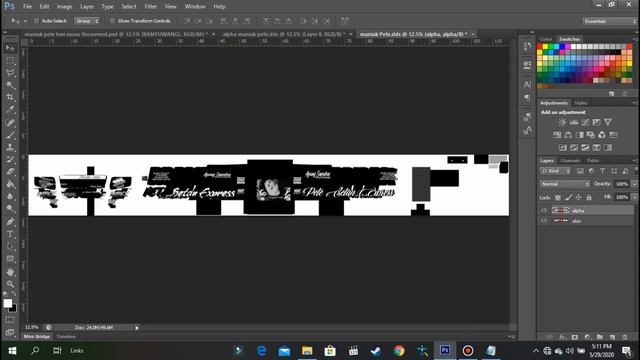
Task: Add Curves adjustment icon
Action: coord(585,122)
